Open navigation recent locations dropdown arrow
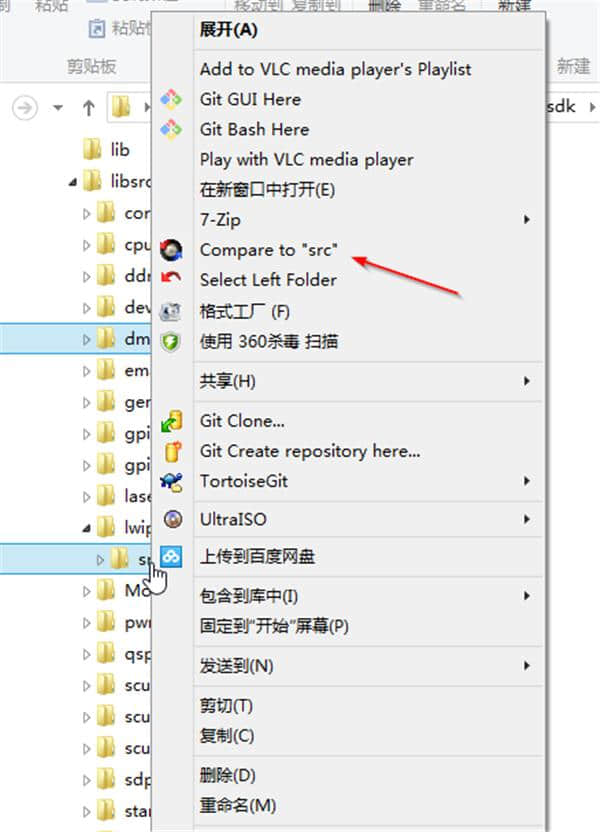 click(58, 108)
